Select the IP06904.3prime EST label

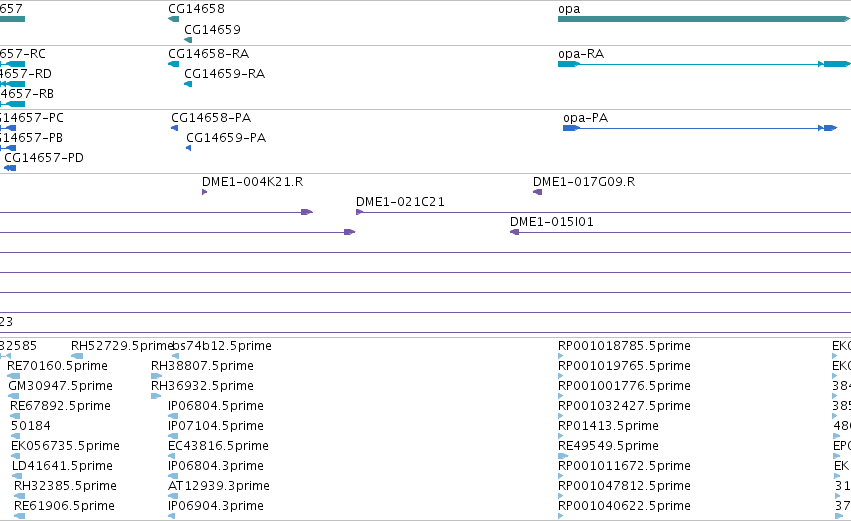point(215,506)
